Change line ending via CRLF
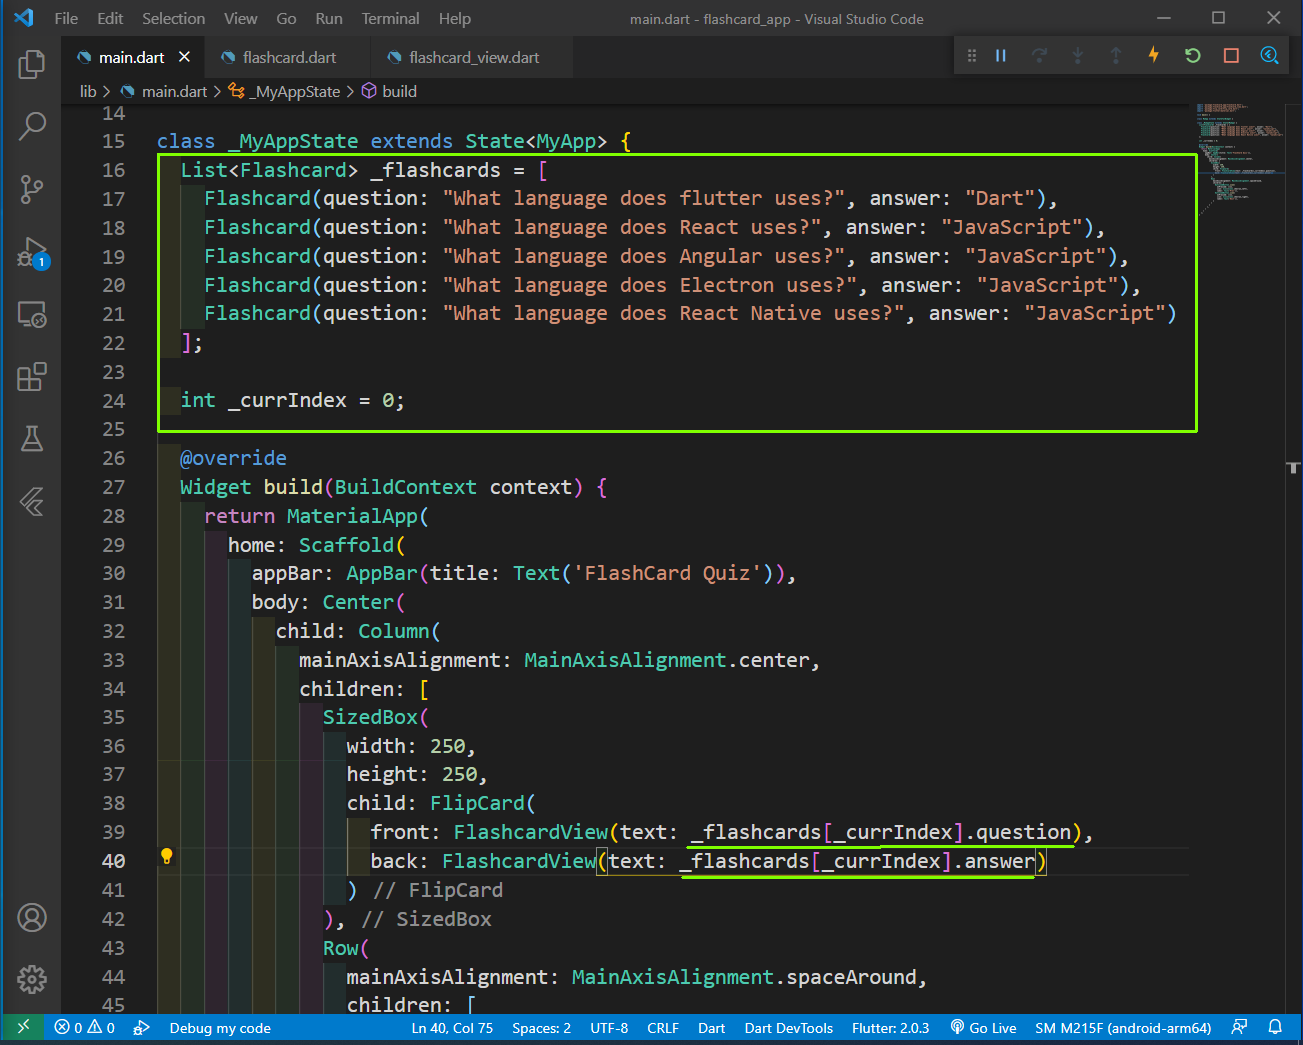Screen dimensions: 1303x1045 tap(662, 1028)
